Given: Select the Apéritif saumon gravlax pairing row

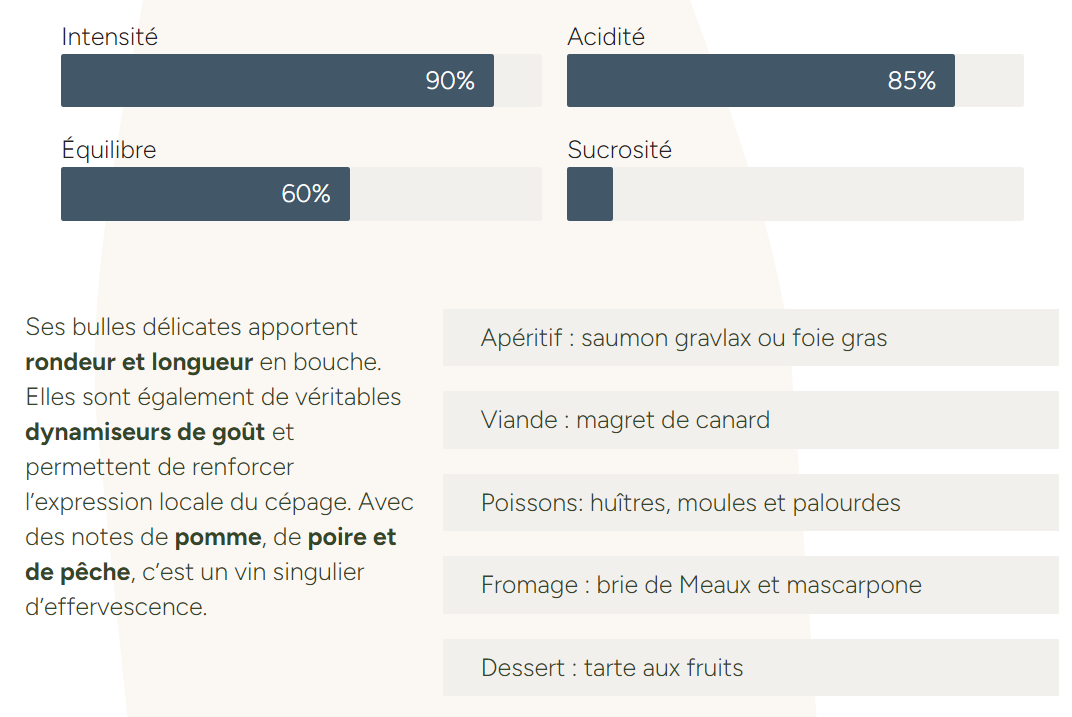Looking at the screenshot, I should 750,338.
